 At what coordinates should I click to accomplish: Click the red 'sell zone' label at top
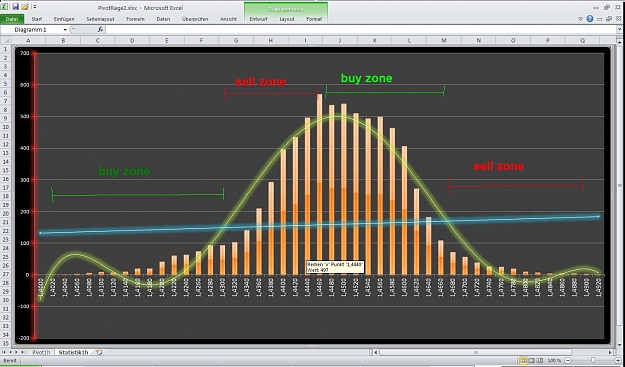(x=260, y=82)
